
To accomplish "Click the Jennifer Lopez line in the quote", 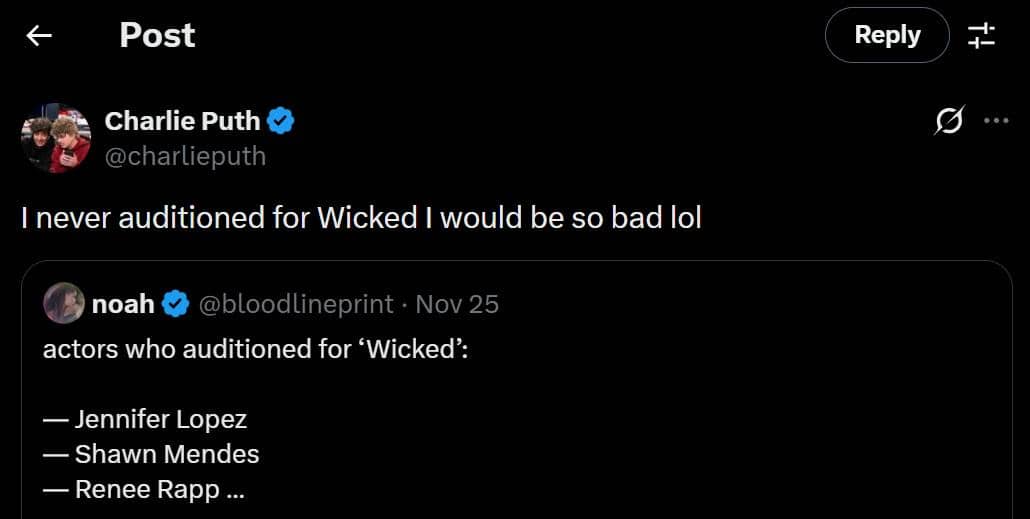I will tap(145, 418).
